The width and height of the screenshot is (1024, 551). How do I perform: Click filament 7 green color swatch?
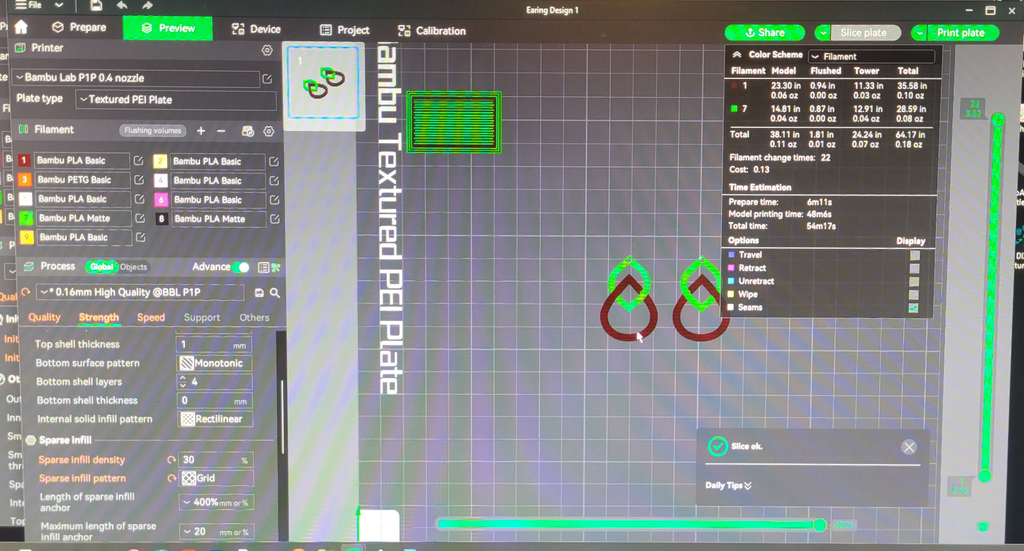point(25,218)
